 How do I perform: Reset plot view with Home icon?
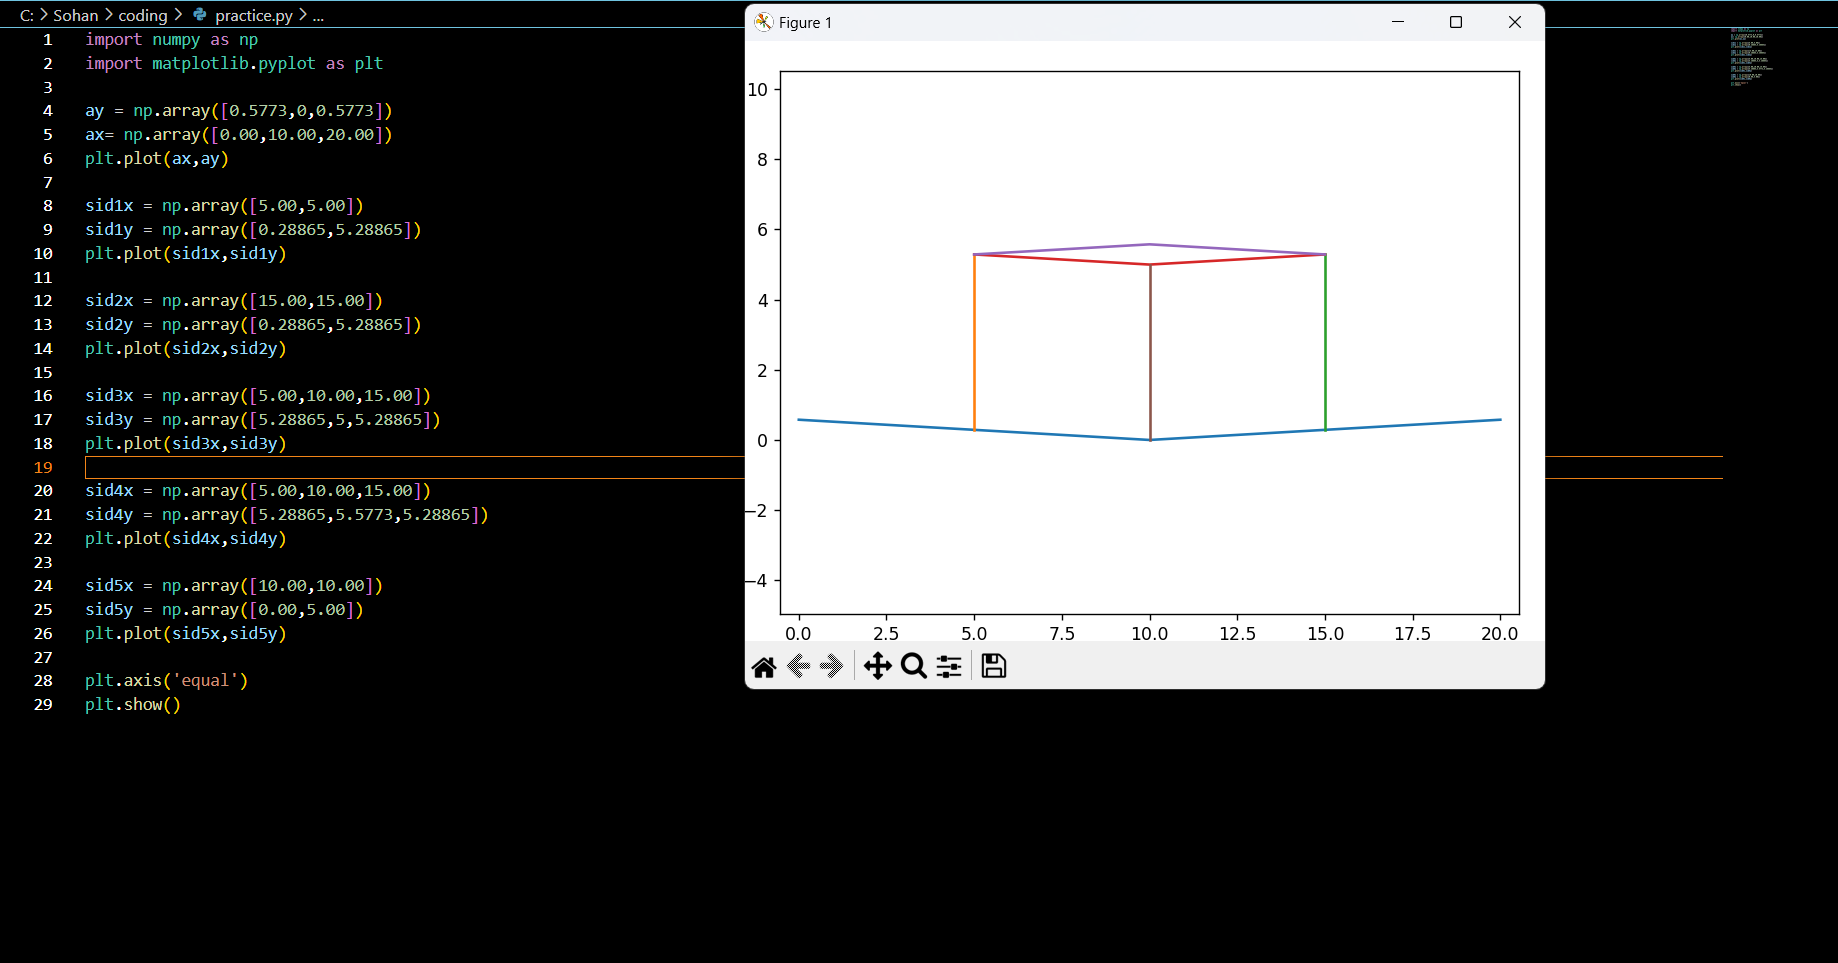coord(764,667)
